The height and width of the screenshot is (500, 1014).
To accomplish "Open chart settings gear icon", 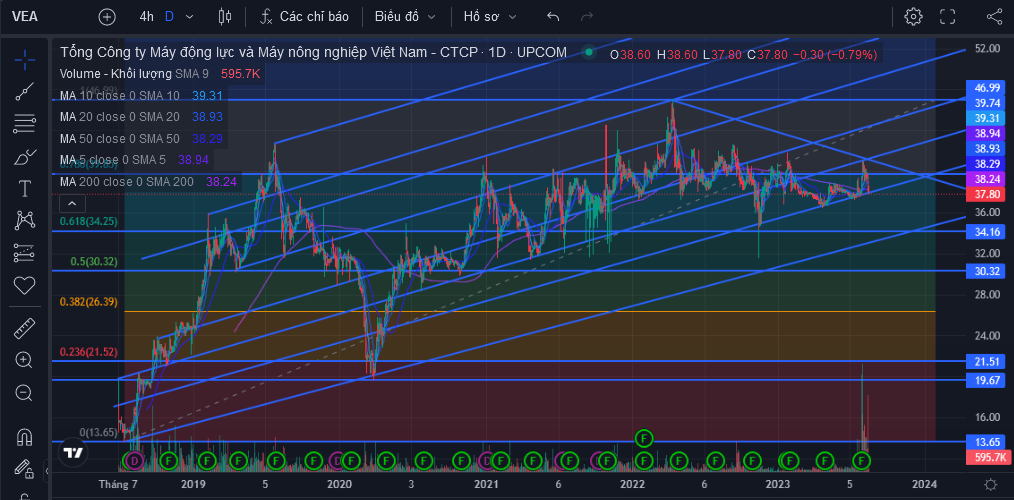I will pyautogui.click(x=913, y=17).
